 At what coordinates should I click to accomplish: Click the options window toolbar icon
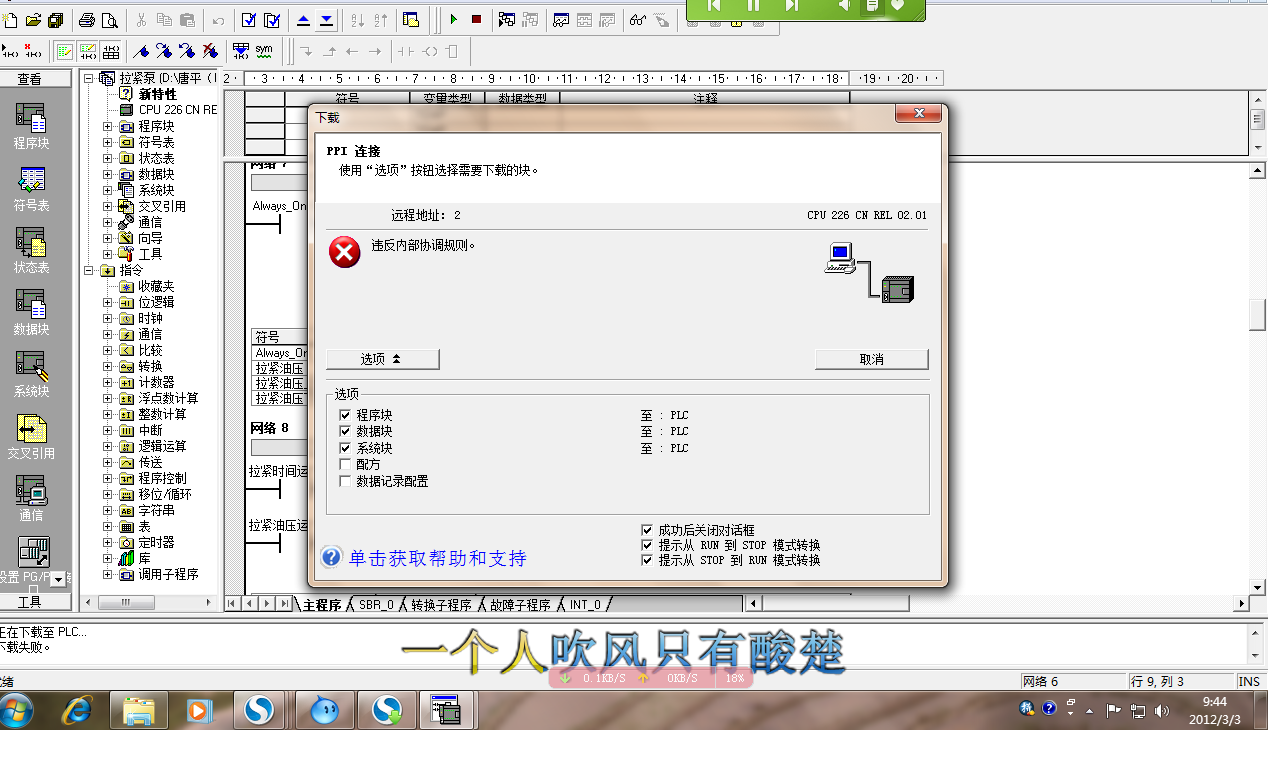tap(411, 20)
